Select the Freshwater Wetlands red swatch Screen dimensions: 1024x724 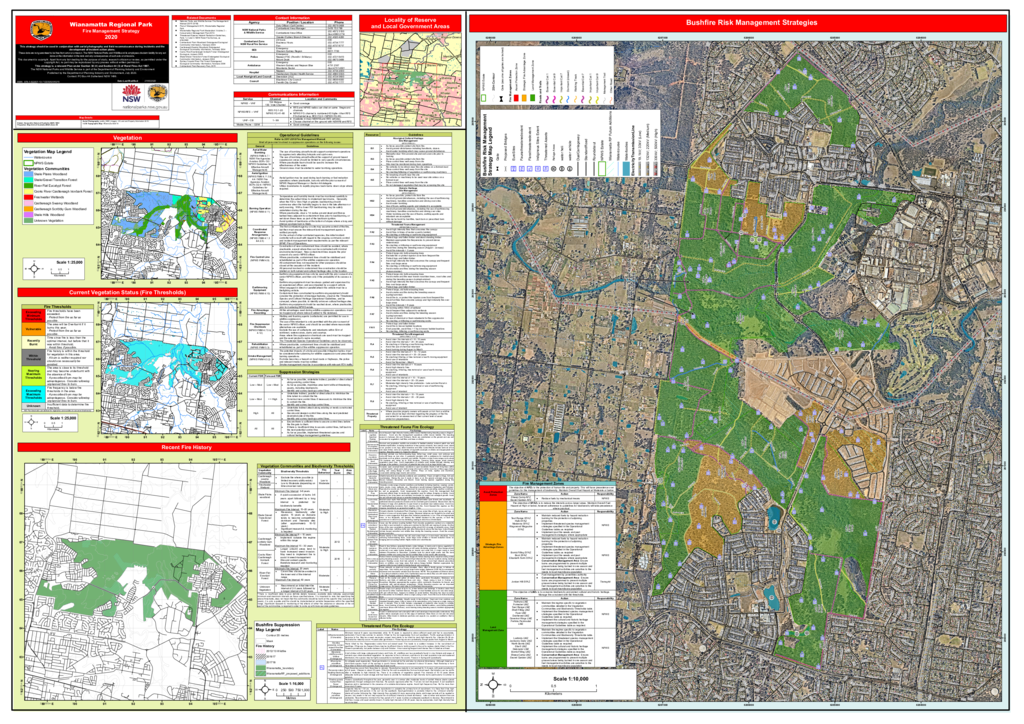click(29, 197)
